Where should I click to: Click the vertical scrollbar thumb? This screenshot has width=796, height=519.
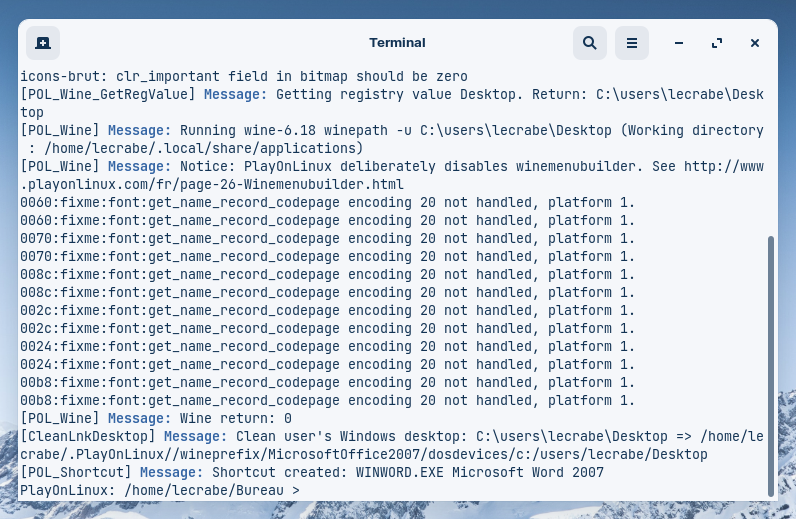771,366
